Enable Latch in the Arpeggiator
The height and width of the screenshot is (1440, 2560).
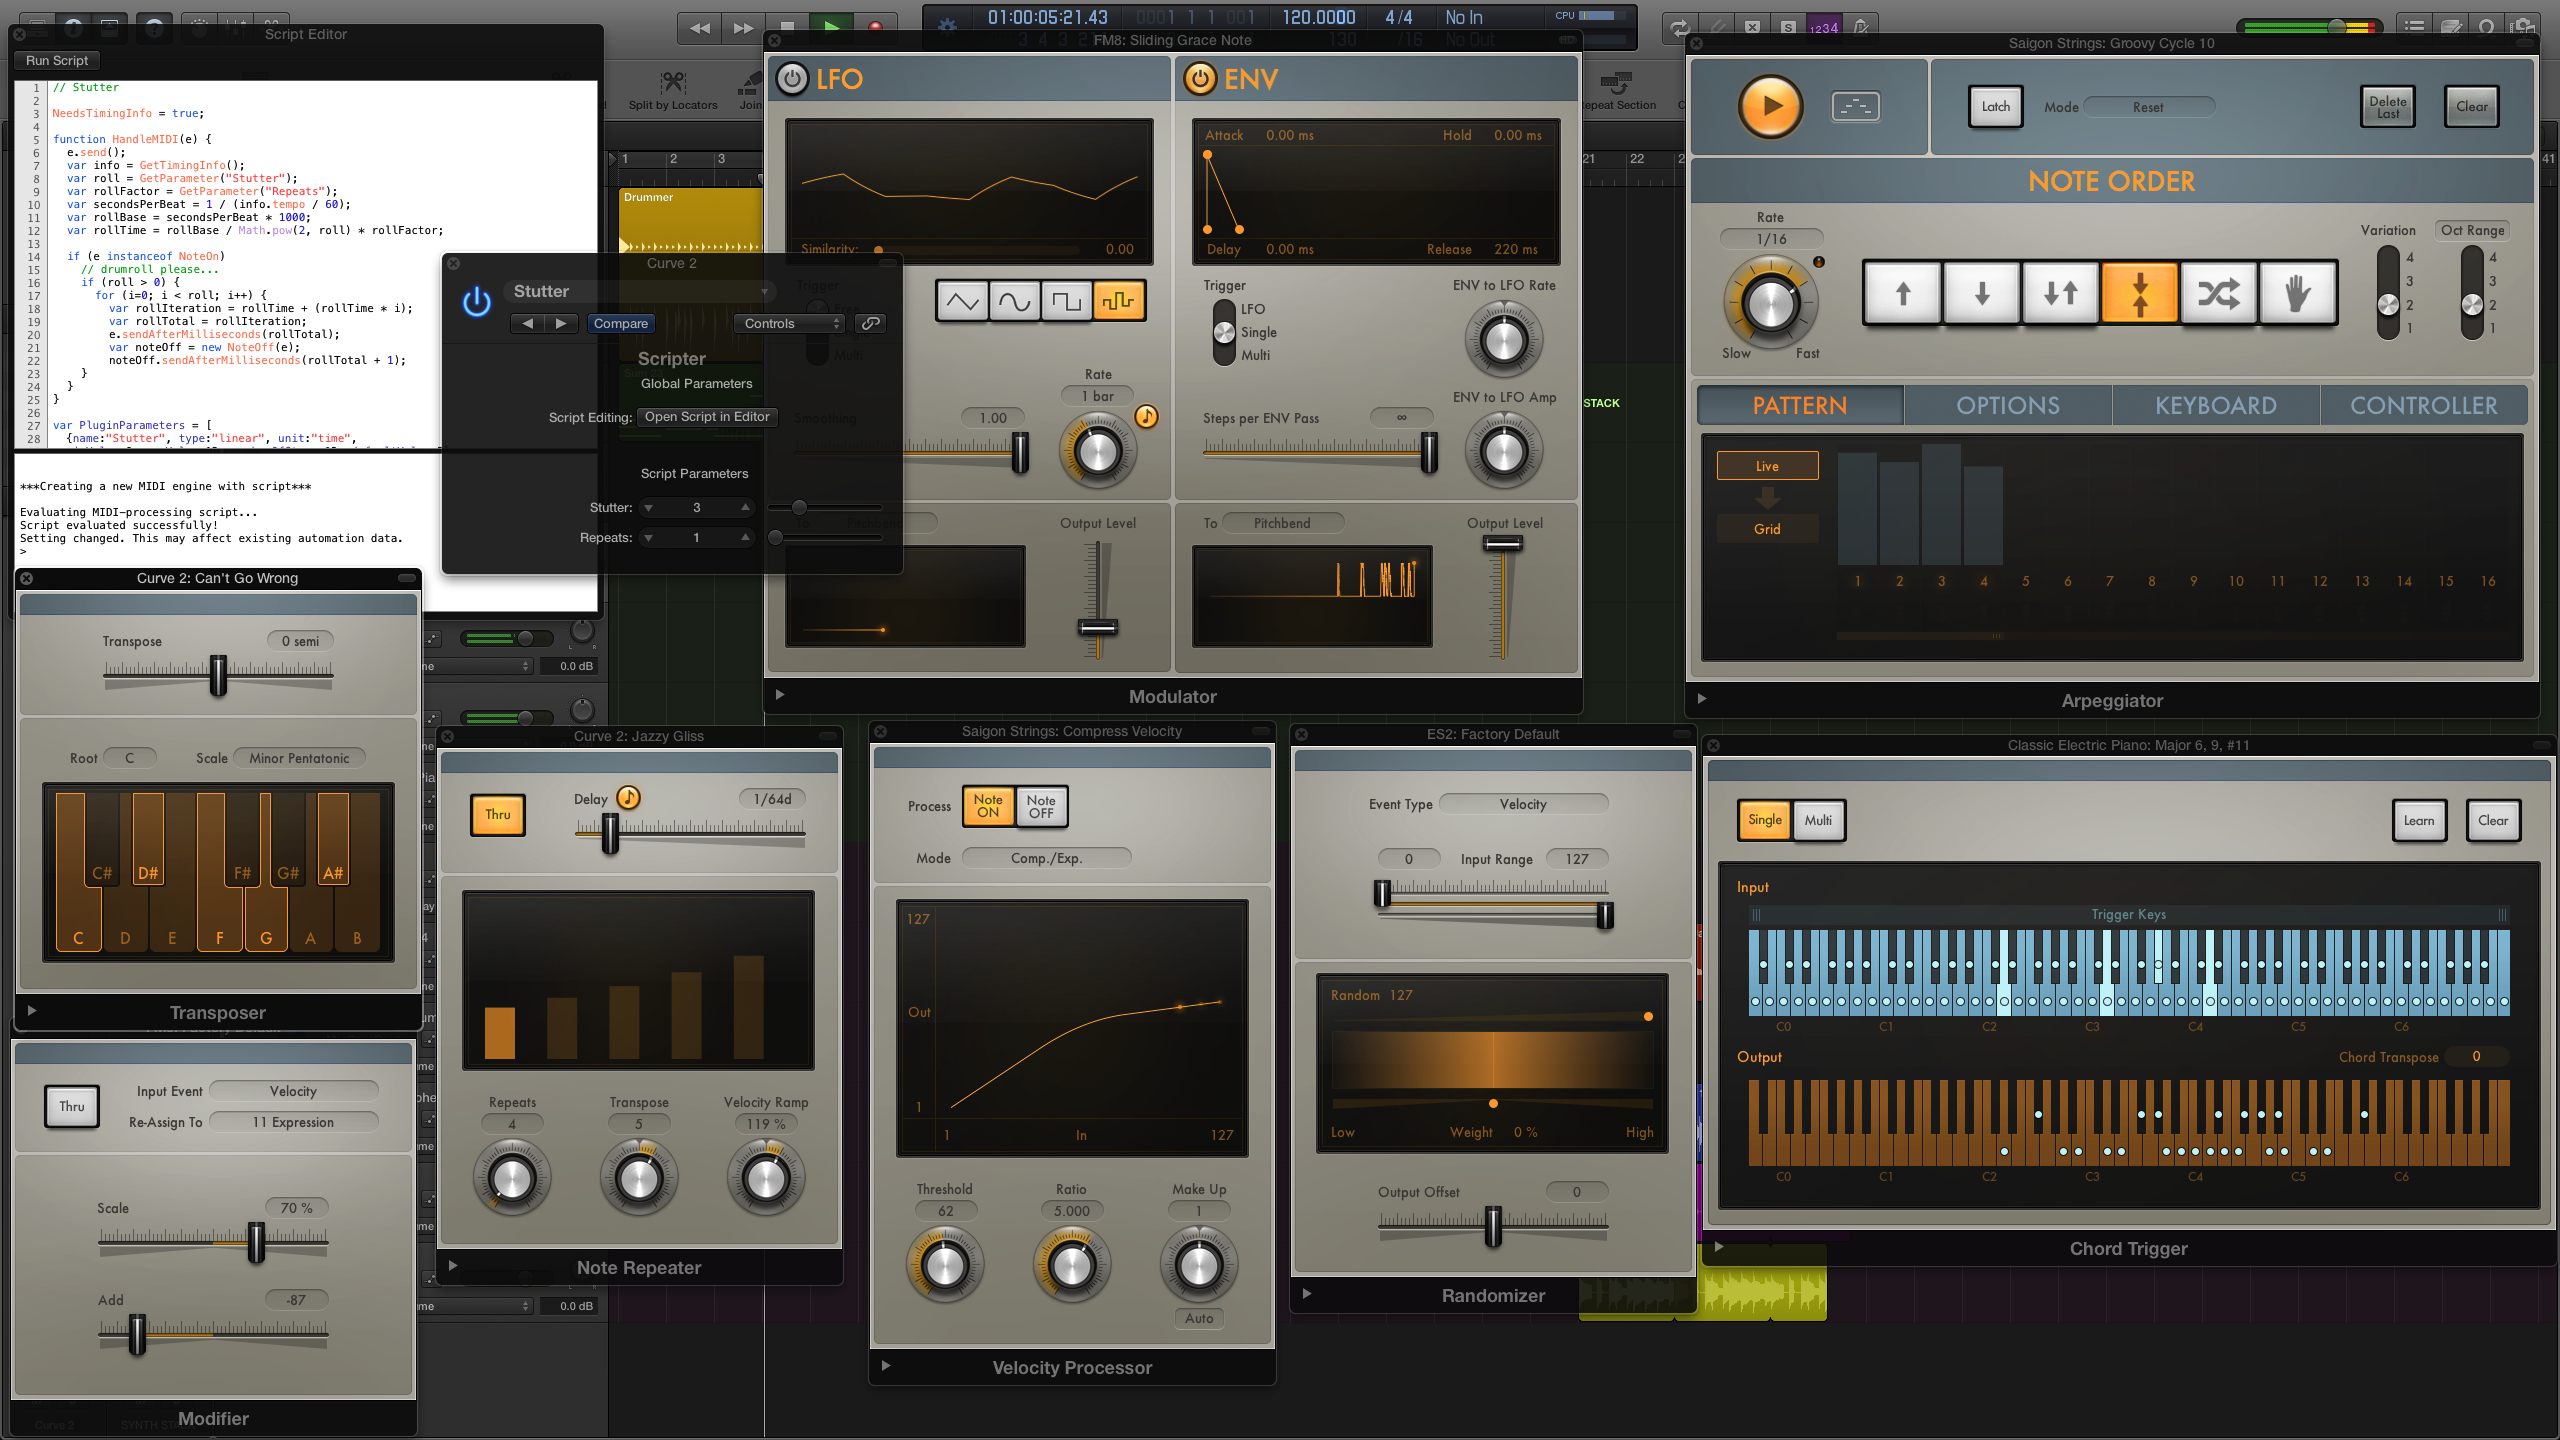1995,106
